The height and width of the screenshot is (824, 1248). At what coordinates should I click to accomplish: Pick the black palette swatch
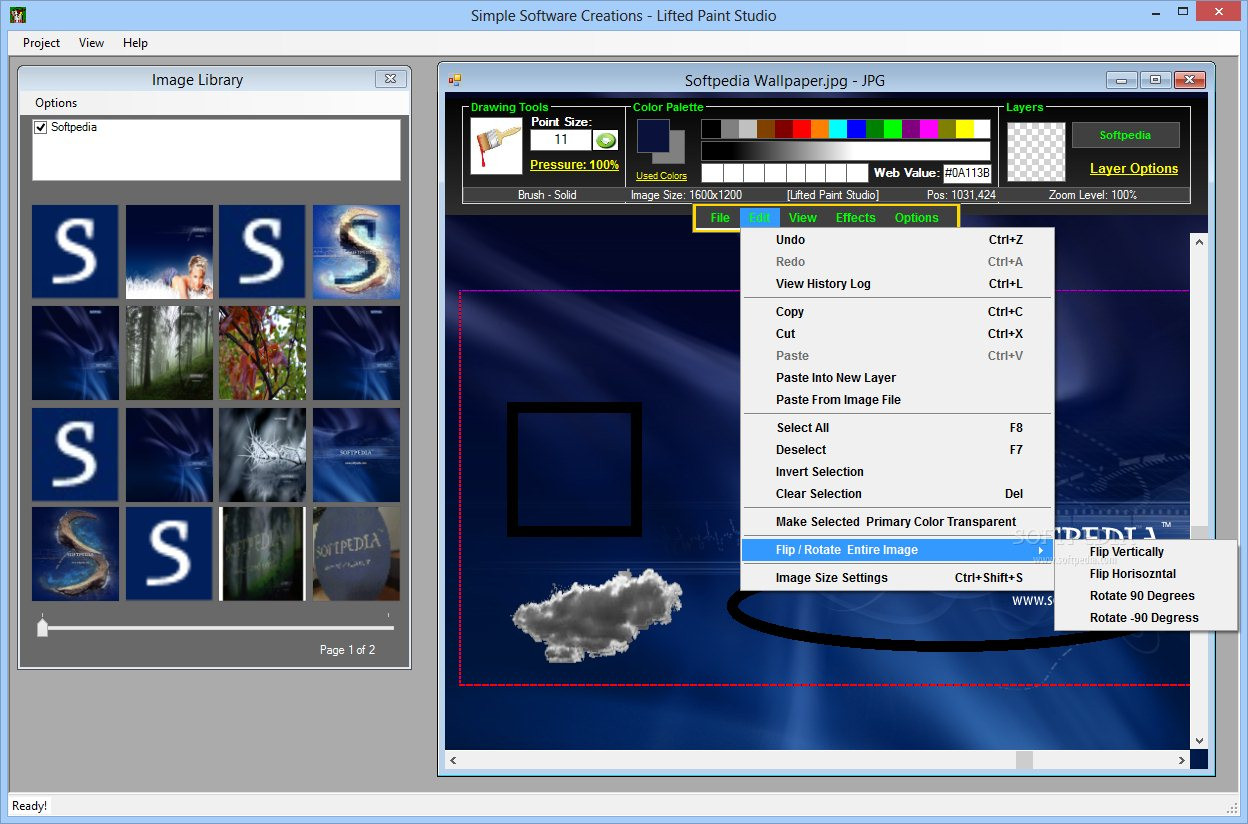[711, 129]
